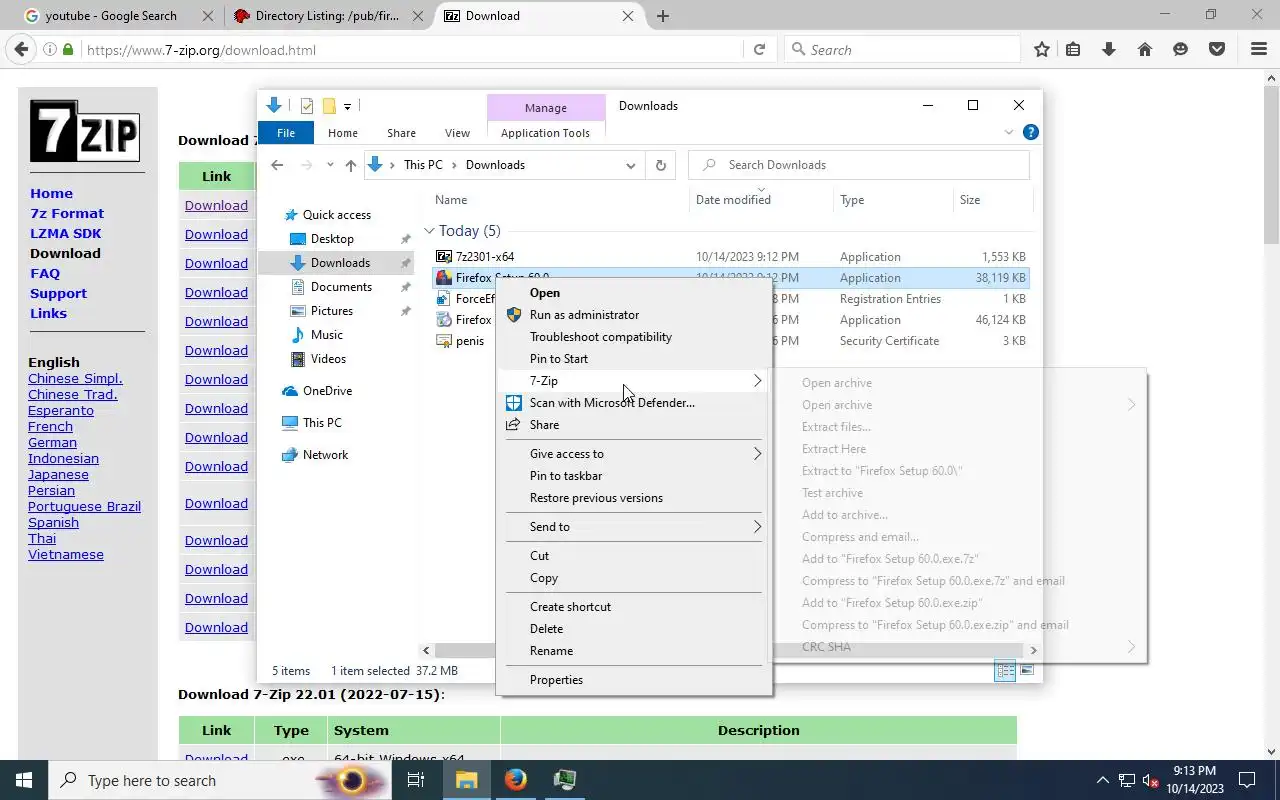Click the Pocket icon in Firefox toolbar
This screenshot has height=800, width=1280.
(x=1217, y=49)
